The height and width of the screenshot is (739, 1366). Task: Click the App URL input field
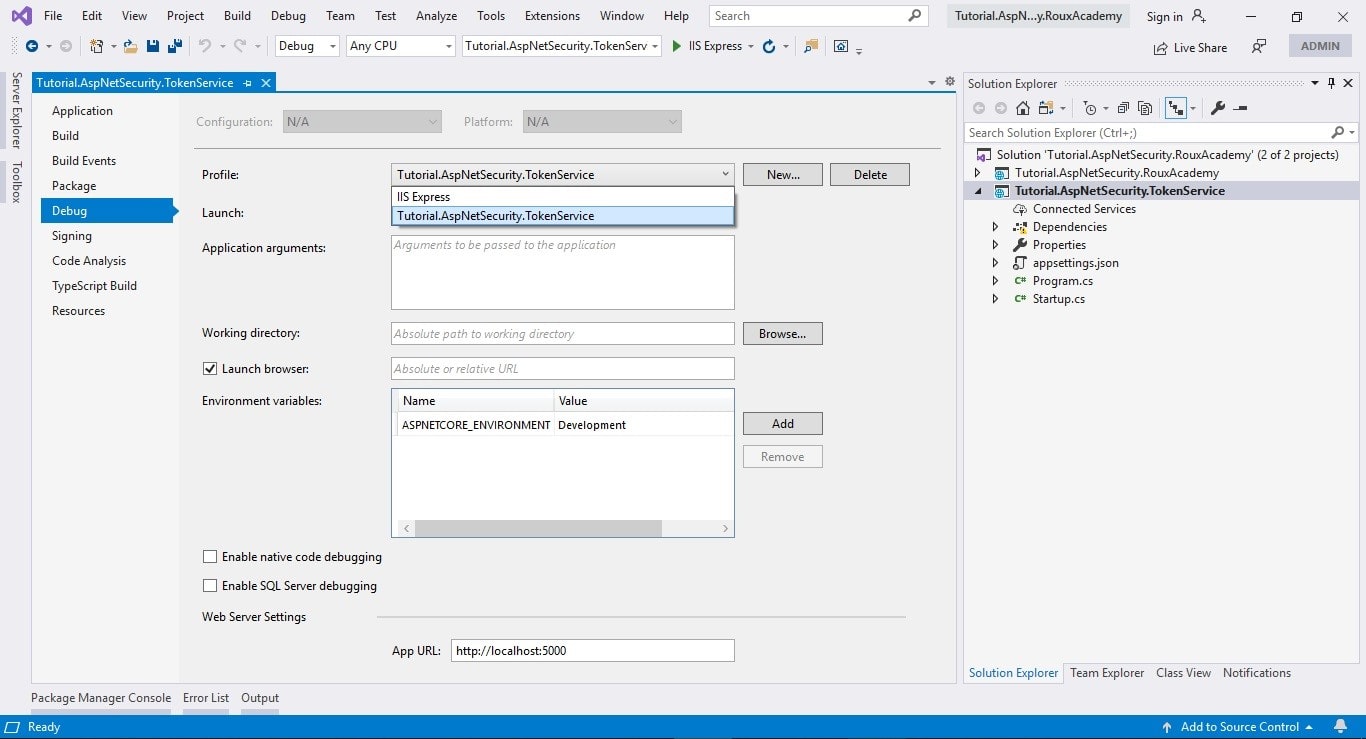[592, 650]
